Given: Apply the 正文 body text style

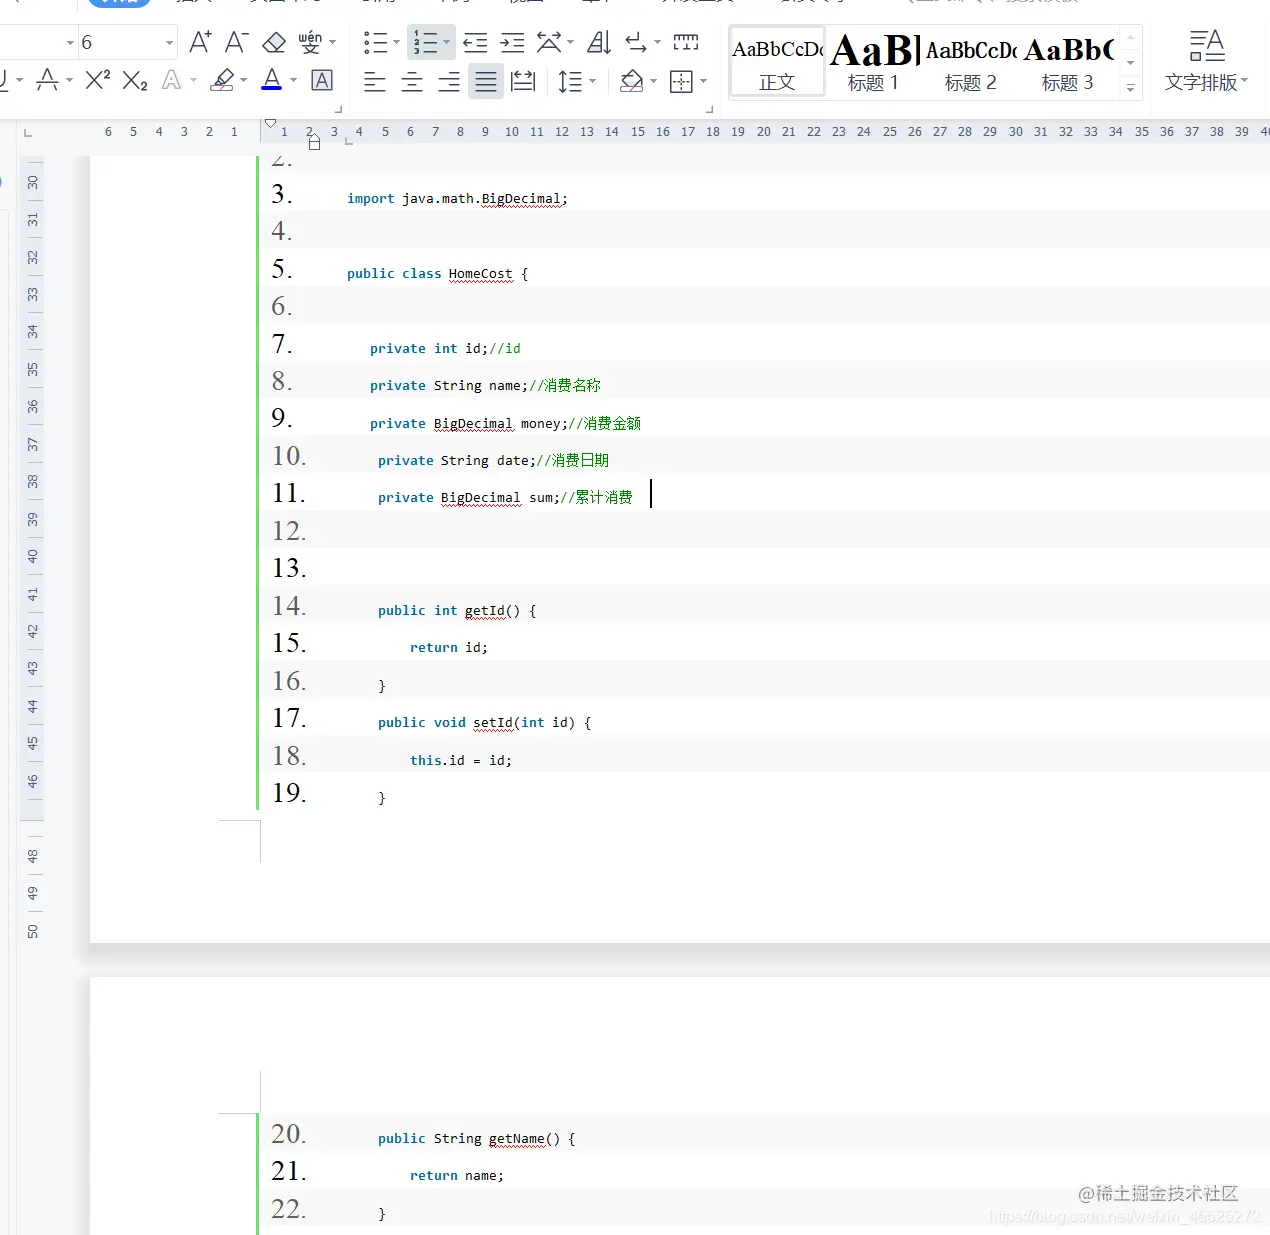Looking at the screenshot, I should click(x=777, y=63).
